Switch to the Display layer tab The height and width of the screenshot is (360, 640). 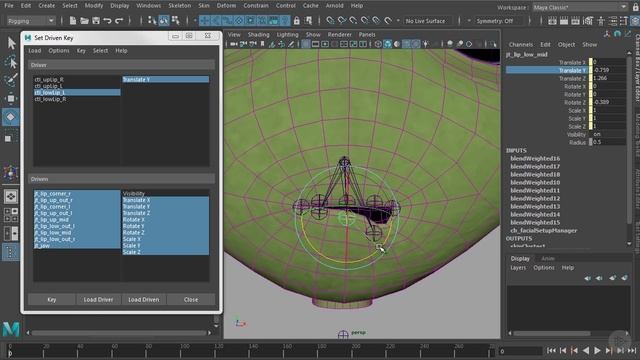coord(520,259)
